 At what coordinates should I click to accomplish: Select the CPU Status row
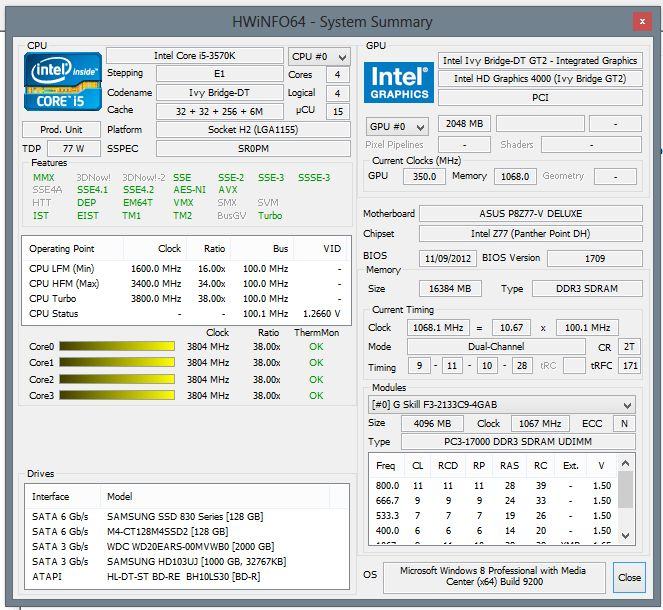click(185, 314)
